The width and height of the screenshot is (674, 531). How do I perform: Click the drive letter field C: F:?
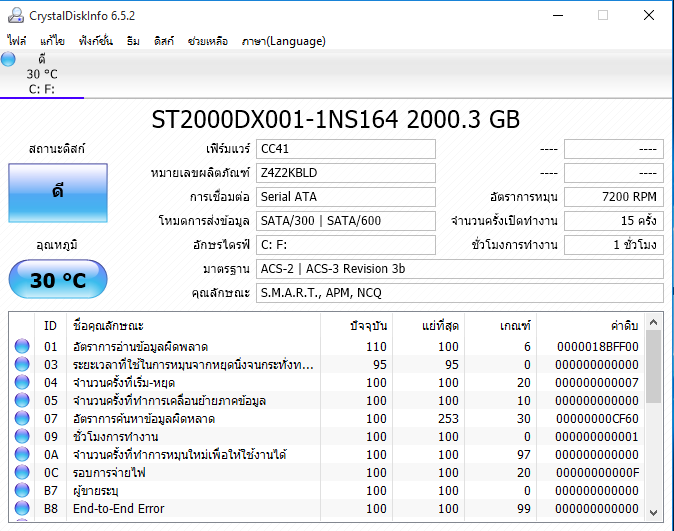346,245
